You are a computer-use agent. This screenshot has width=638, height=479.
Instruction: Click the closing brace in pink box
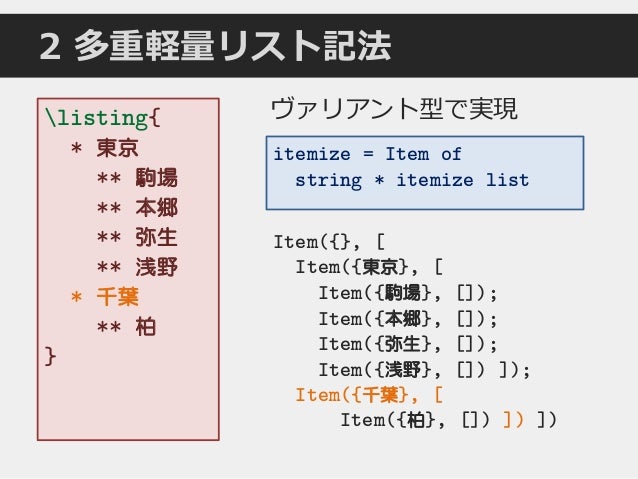coord(50,357)
